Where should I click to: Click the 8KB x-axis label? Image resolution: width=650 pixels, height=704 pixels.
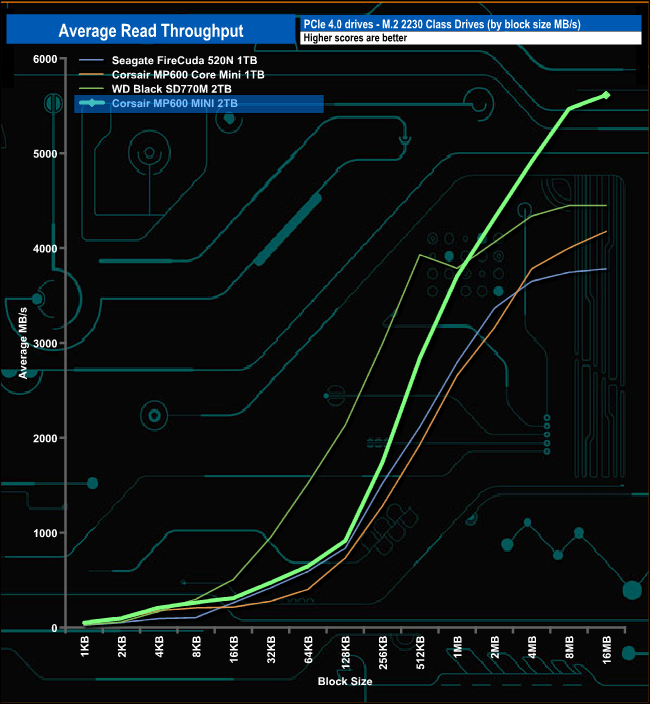point(197,647)
